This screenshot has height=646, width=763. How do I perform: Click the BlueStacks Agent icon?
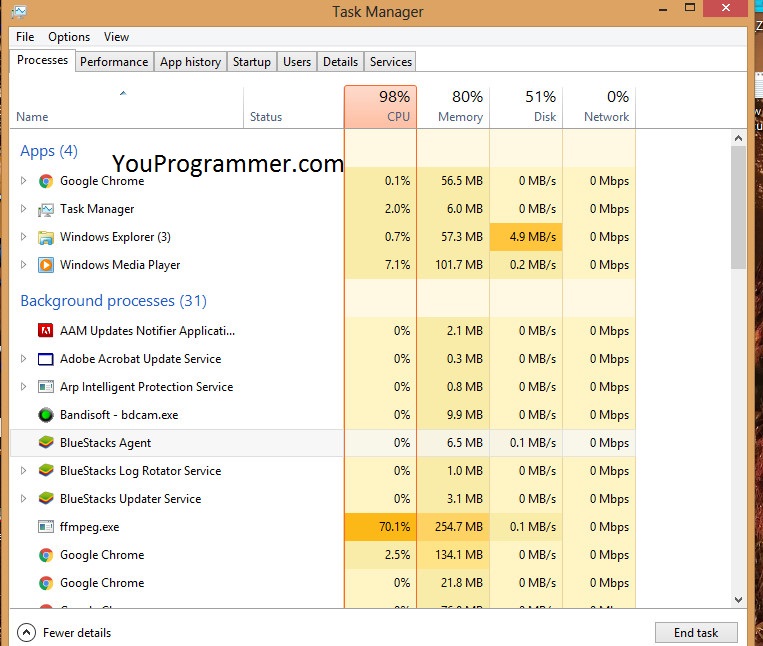(x=46, y=443)
